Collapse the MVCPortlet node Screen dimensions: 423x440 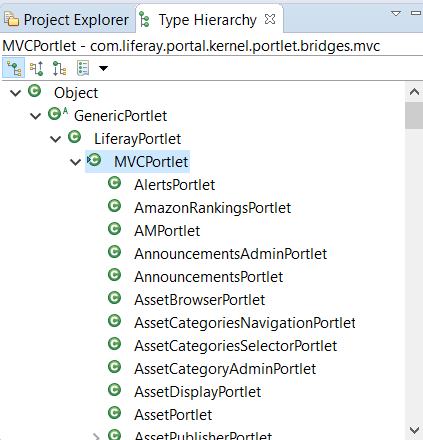[x=75, y=162]
